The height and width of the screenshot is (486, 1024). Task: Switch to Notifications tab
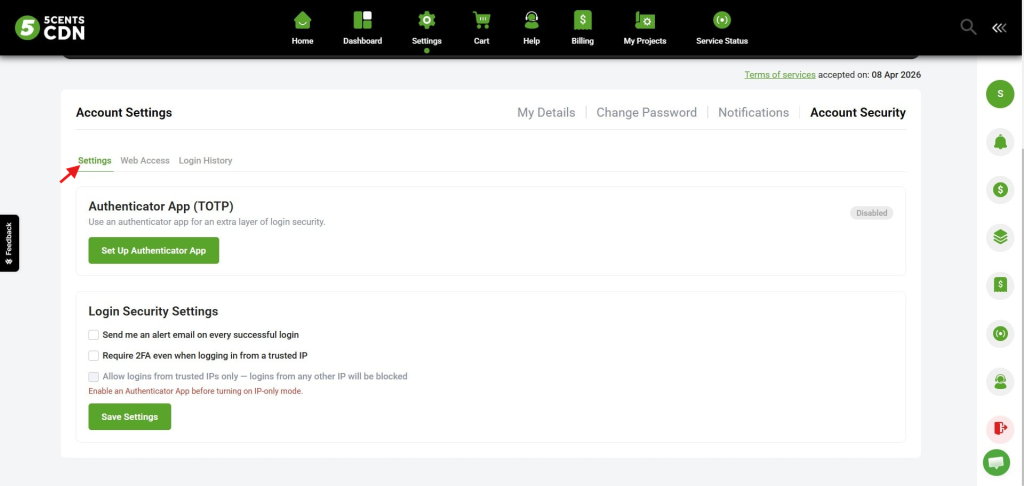[754, 112]
